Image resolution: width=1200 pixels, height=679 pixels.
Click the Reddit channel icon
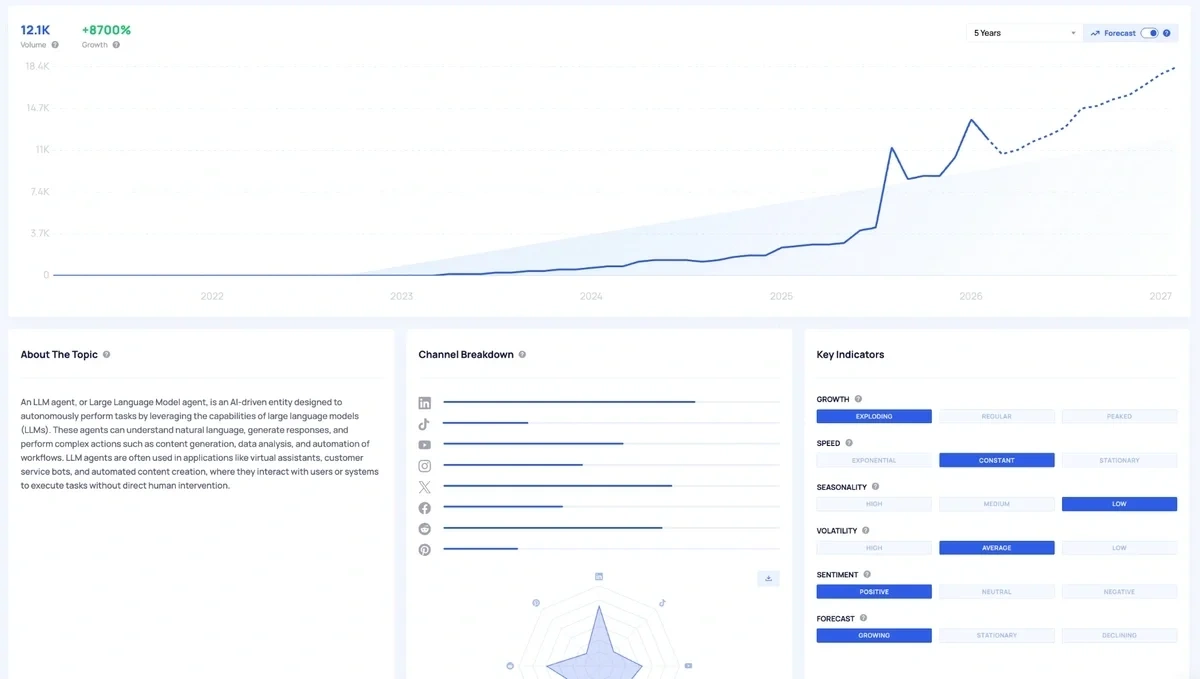point(425,529)
